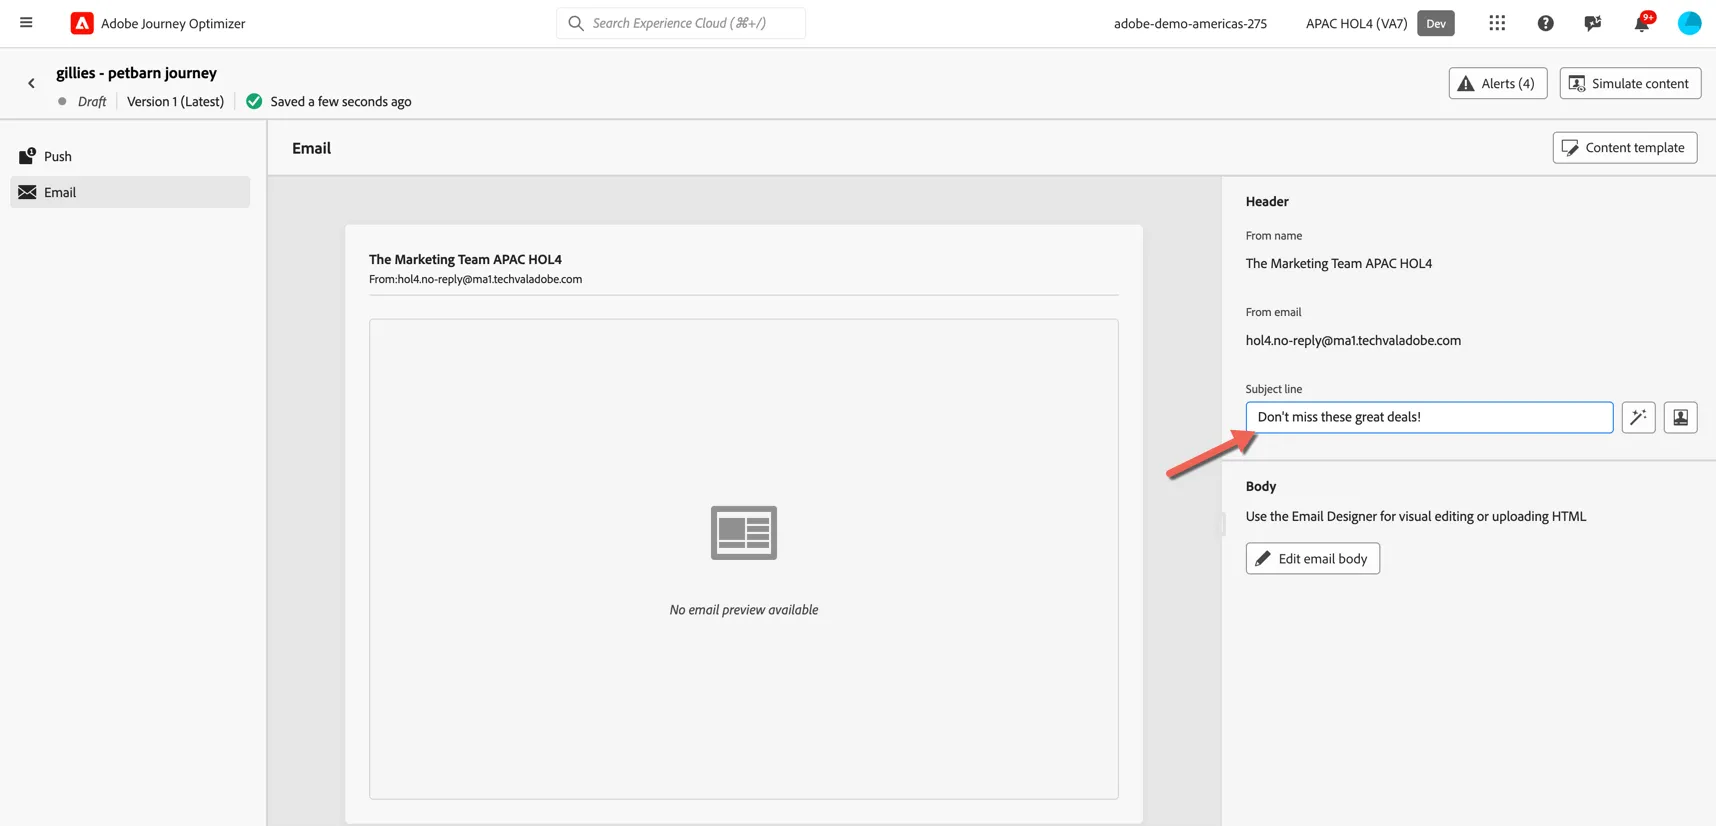Image resolution: width=1716 pixels, height=826 pixels.
Task: Open the feedback chat icon
Action: tap(1593, 23)
